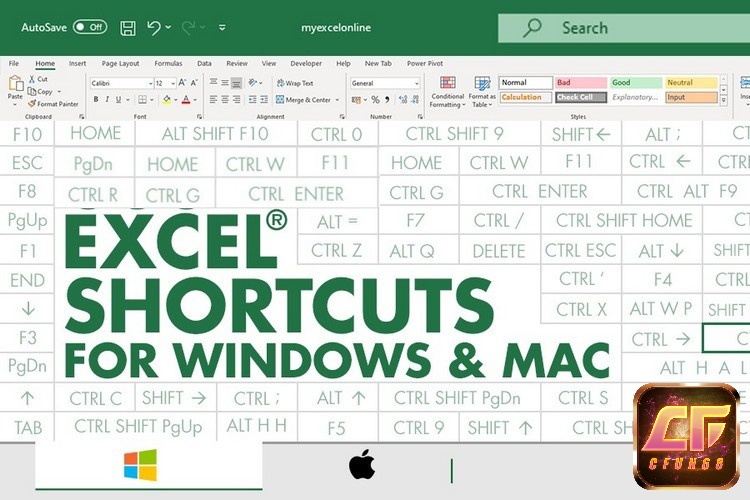Click the Decrease Font Size icon

tap(194, 83)
